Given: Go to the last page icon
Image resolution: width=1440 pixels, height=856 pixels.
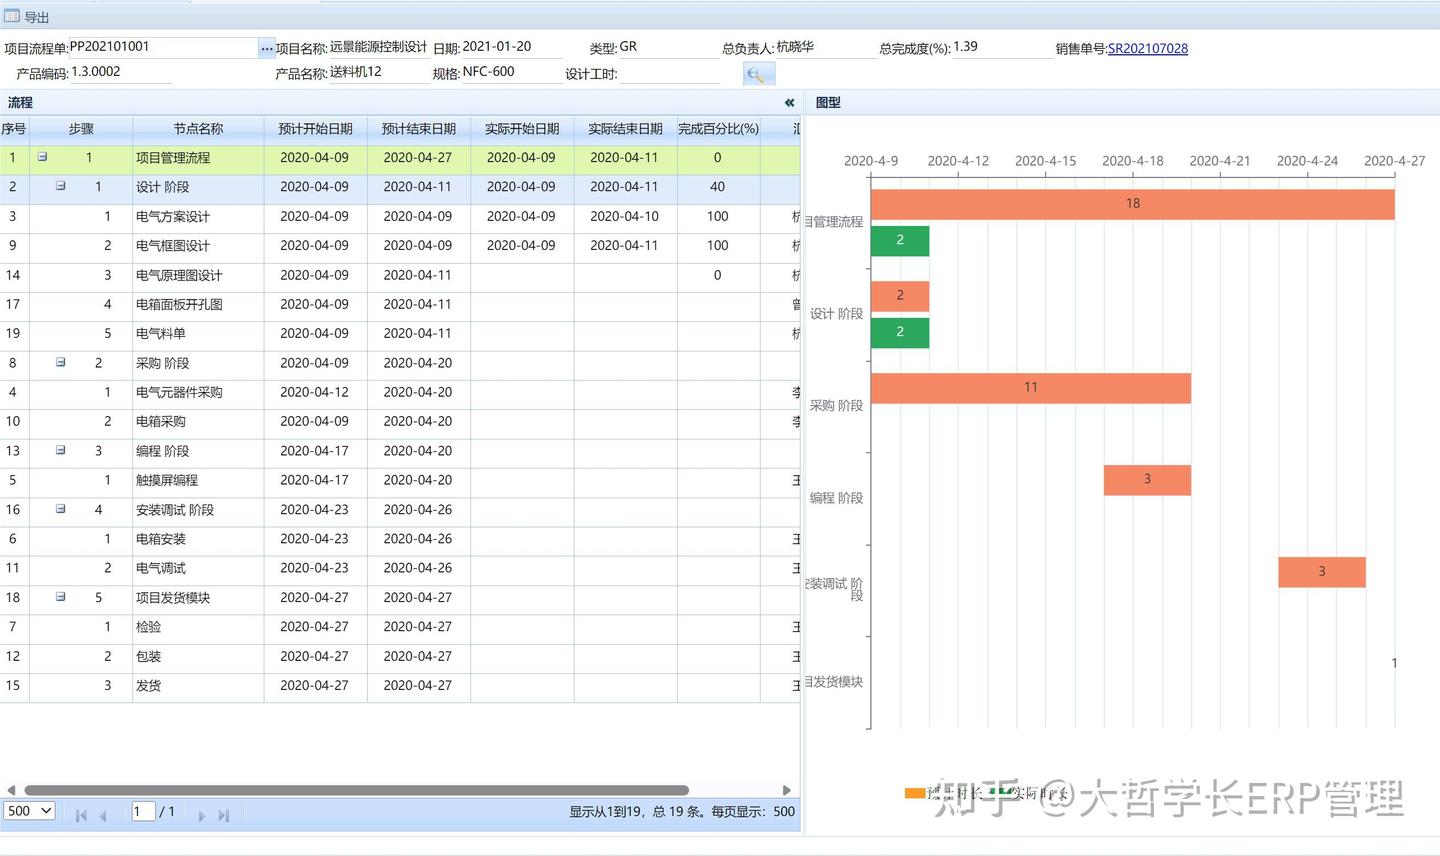Looking at the screenshot, I should pos(224,815).
